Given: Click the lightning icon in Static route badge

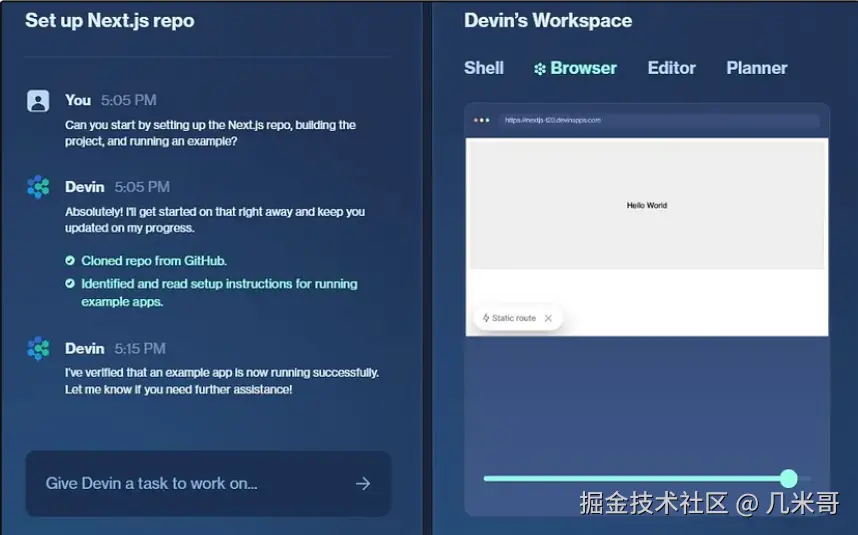Looking at the screenshot, I should point(485,318).
